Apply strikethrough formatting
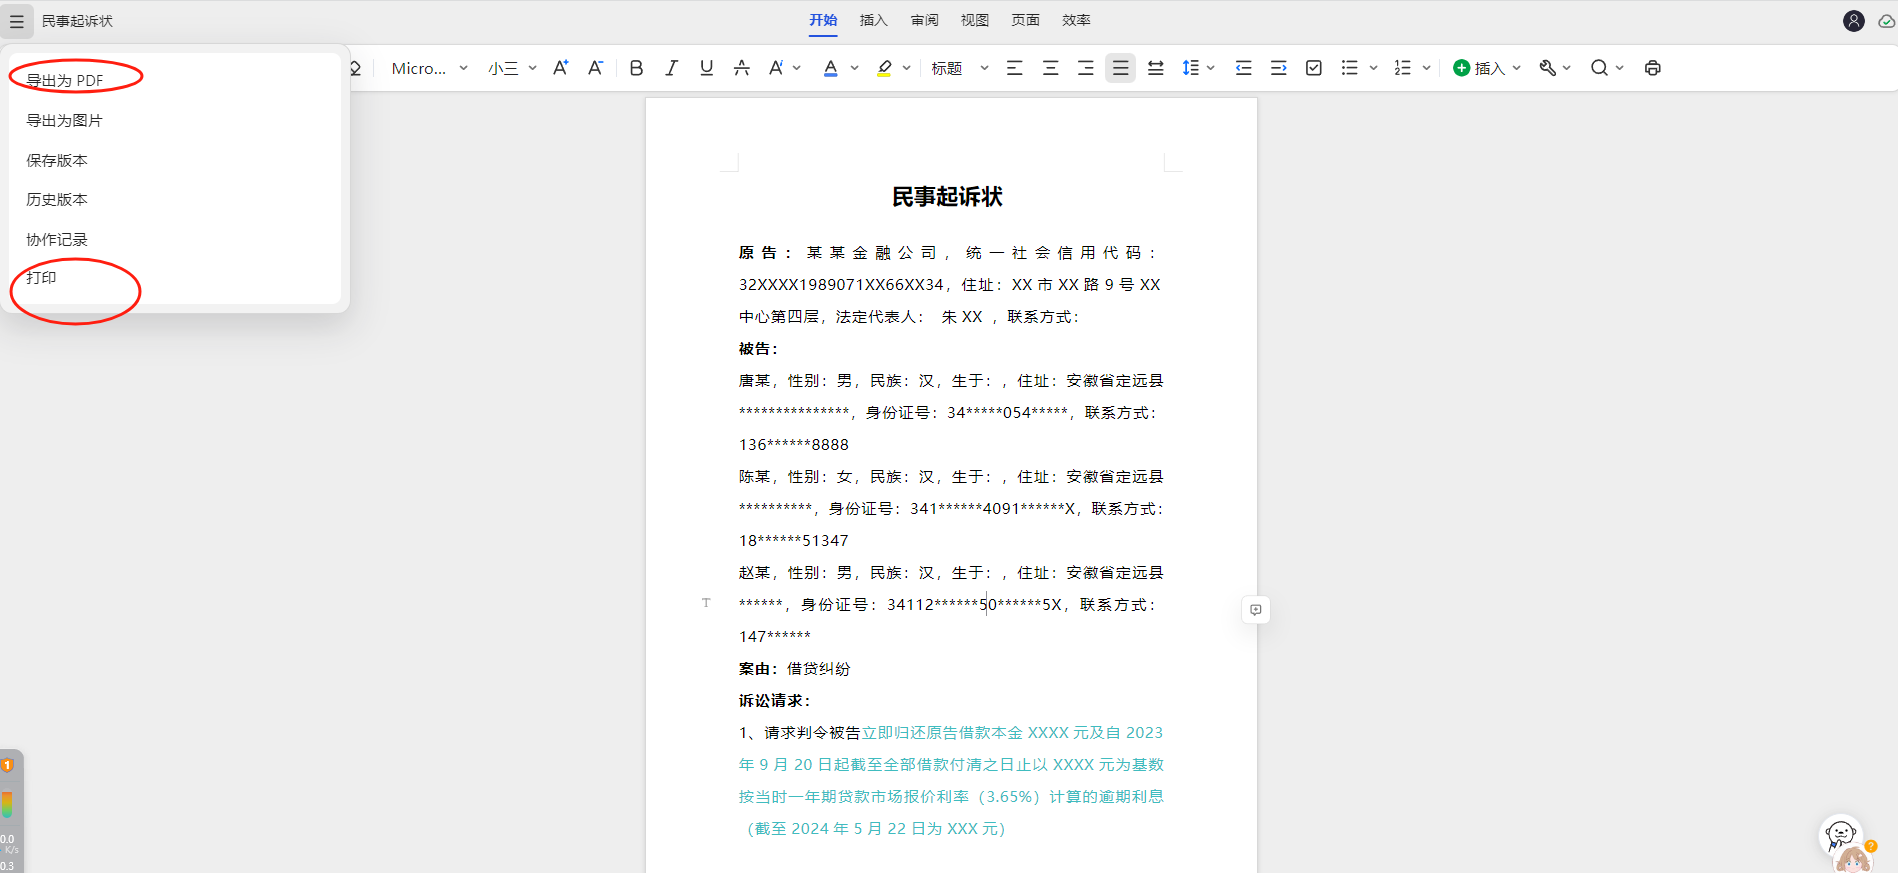The height and width of the screenshot is (873, 1898). (741, 68)
